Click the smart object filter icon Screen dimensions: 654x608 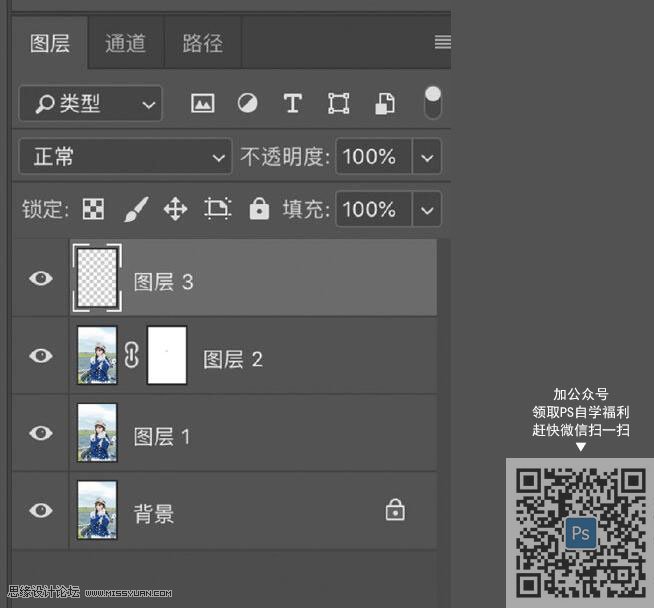coord(385,103)
